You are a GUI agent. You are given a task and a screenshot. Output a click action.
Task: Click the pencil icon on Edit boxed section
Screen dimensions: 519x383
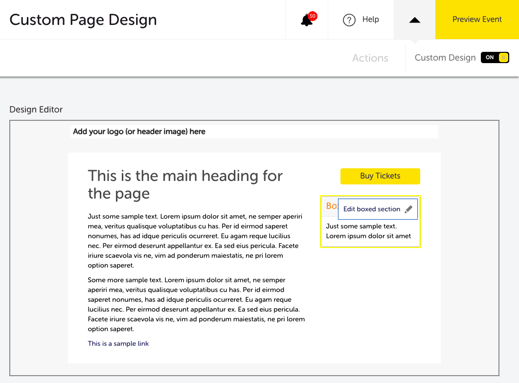pos(408,209)
